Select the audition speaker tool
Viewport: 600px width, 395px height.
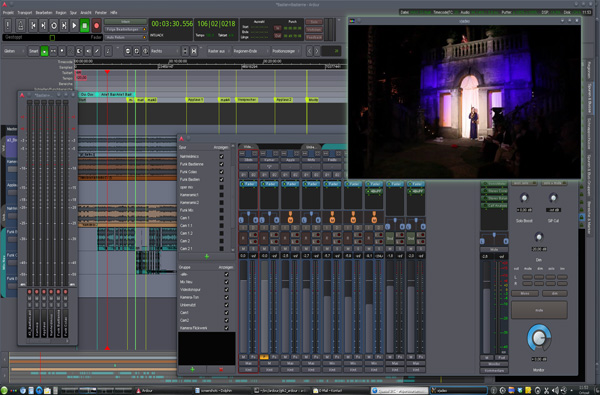(x=88, y=51)
